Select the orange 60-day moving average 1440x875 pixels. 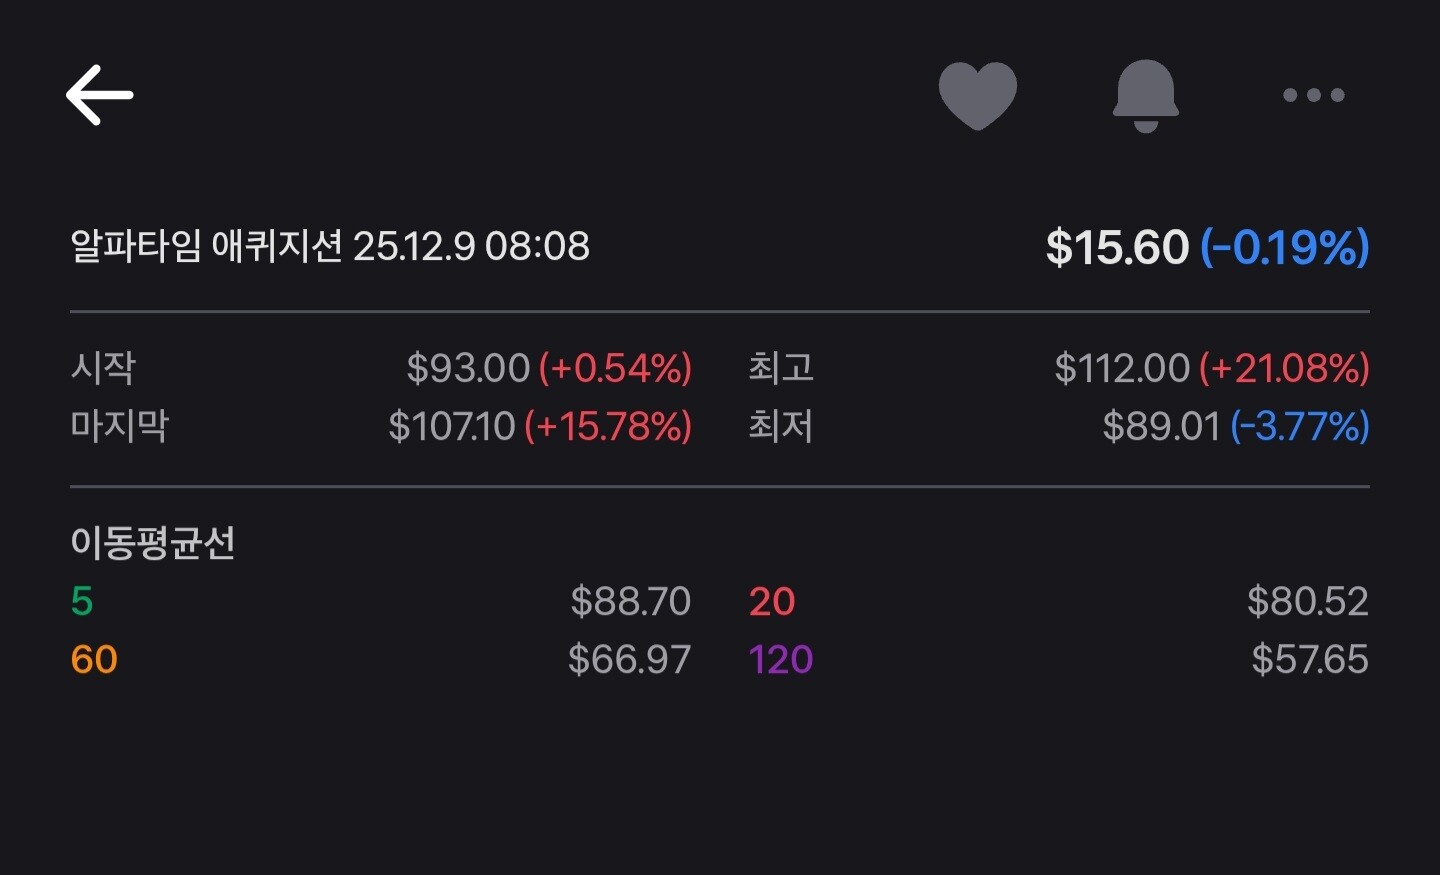pyautogui.click(x=94, y=659)
